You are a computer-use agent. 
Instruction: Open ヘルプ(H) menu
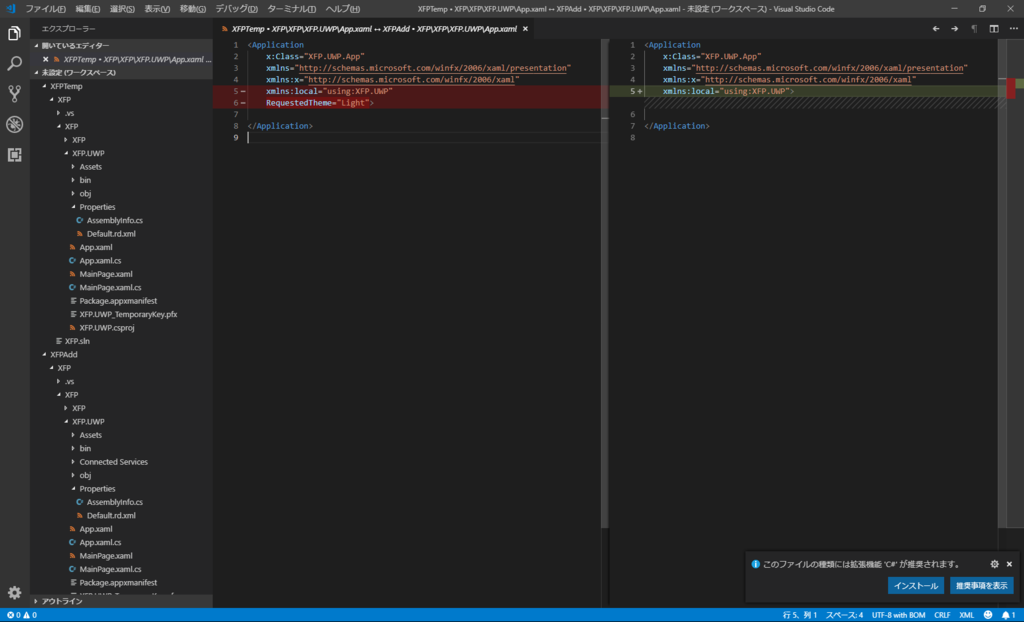[x=343, y=9]
